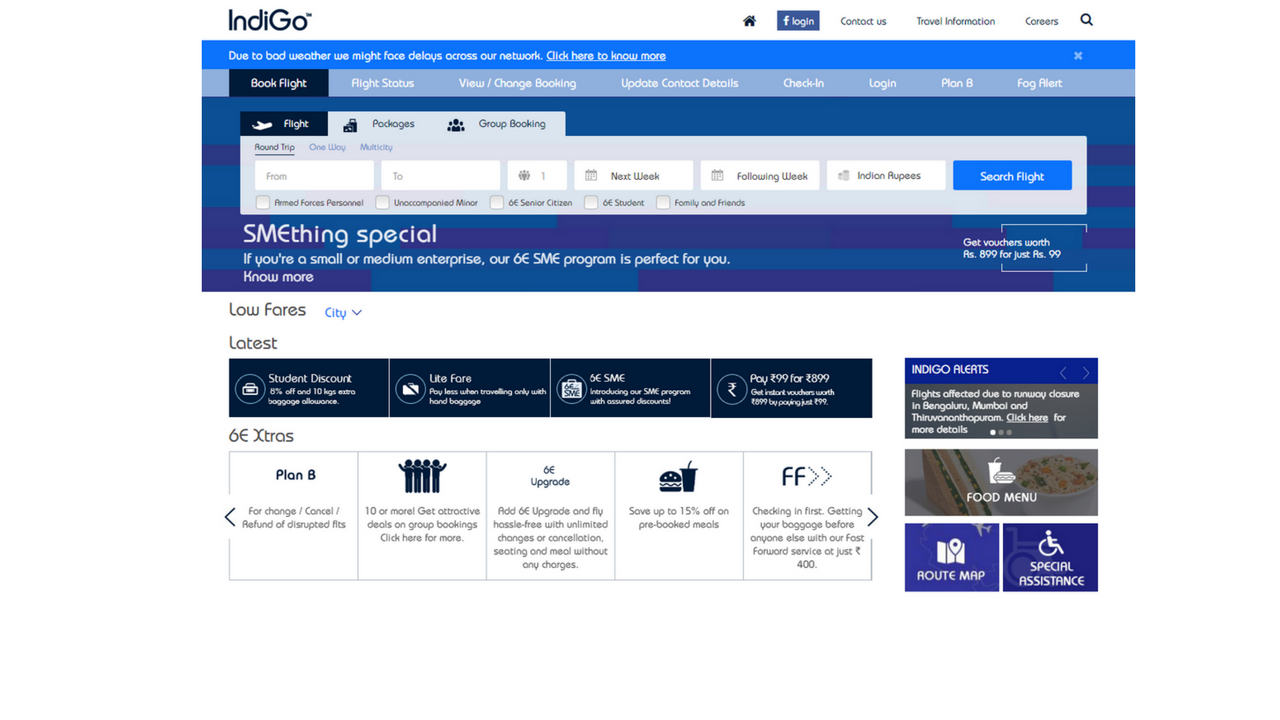Click the Search Flight button
Image resolution: width=1280 pixels, height=720 pixels.
tap(1012, 176)
